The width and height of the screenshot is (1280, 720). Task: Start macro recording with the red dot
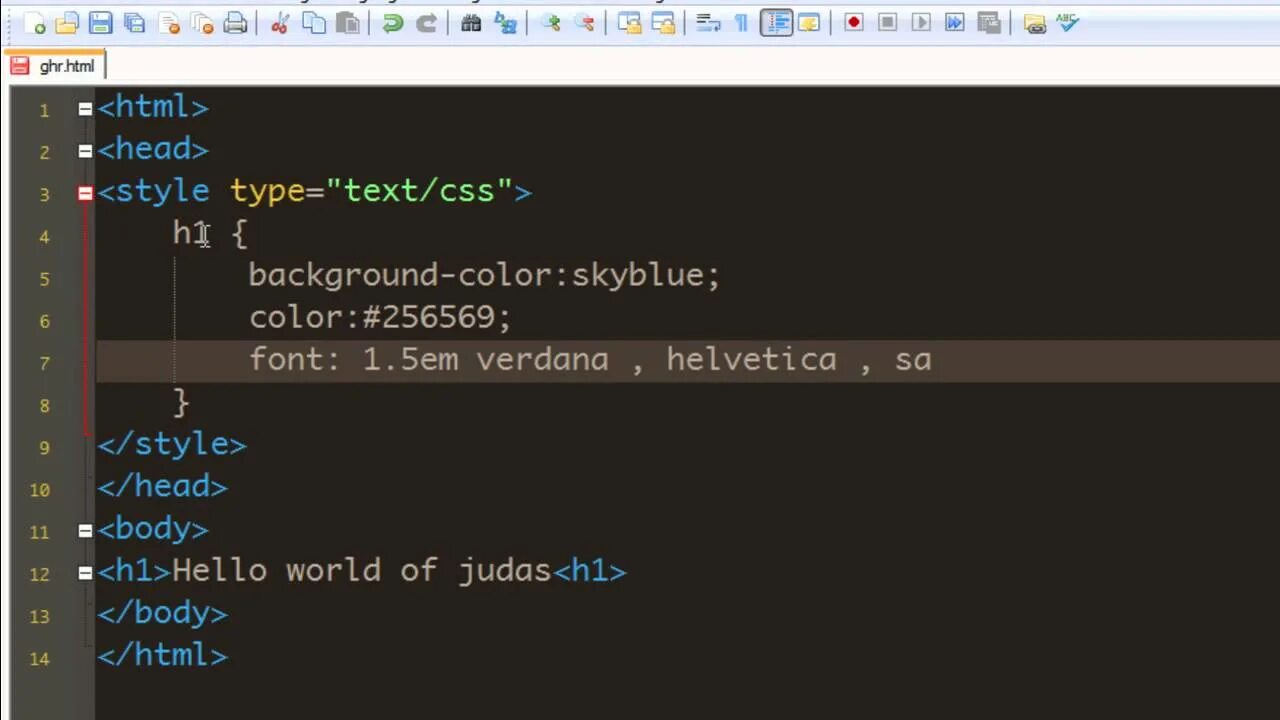(x=853, y=22)
